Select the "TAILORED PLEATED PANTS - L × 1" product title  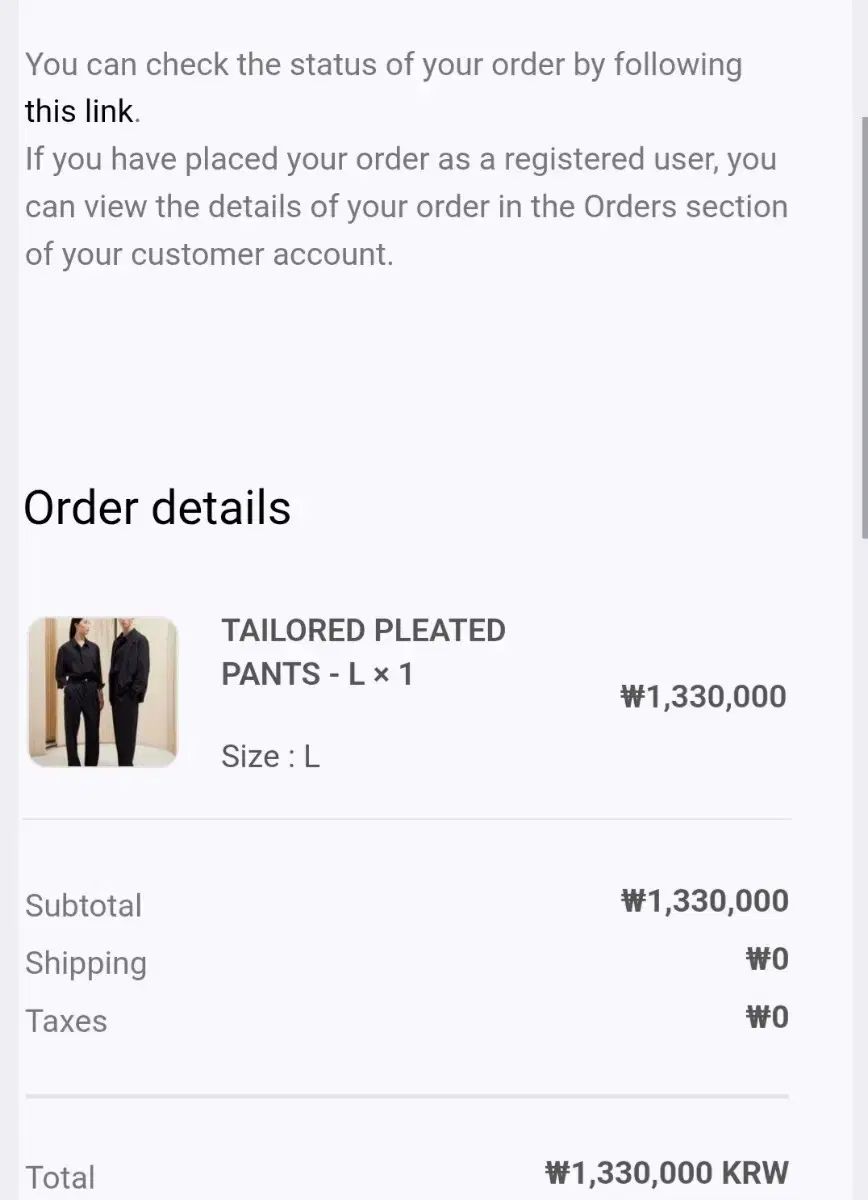point(363,652)
